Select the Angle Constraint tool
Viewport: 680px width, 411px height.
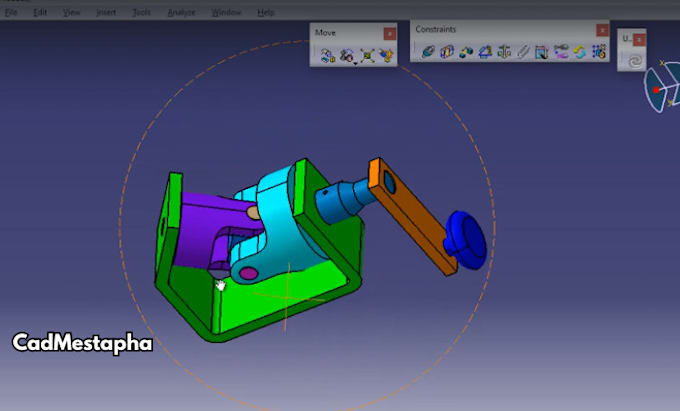(x=484, y=52)
